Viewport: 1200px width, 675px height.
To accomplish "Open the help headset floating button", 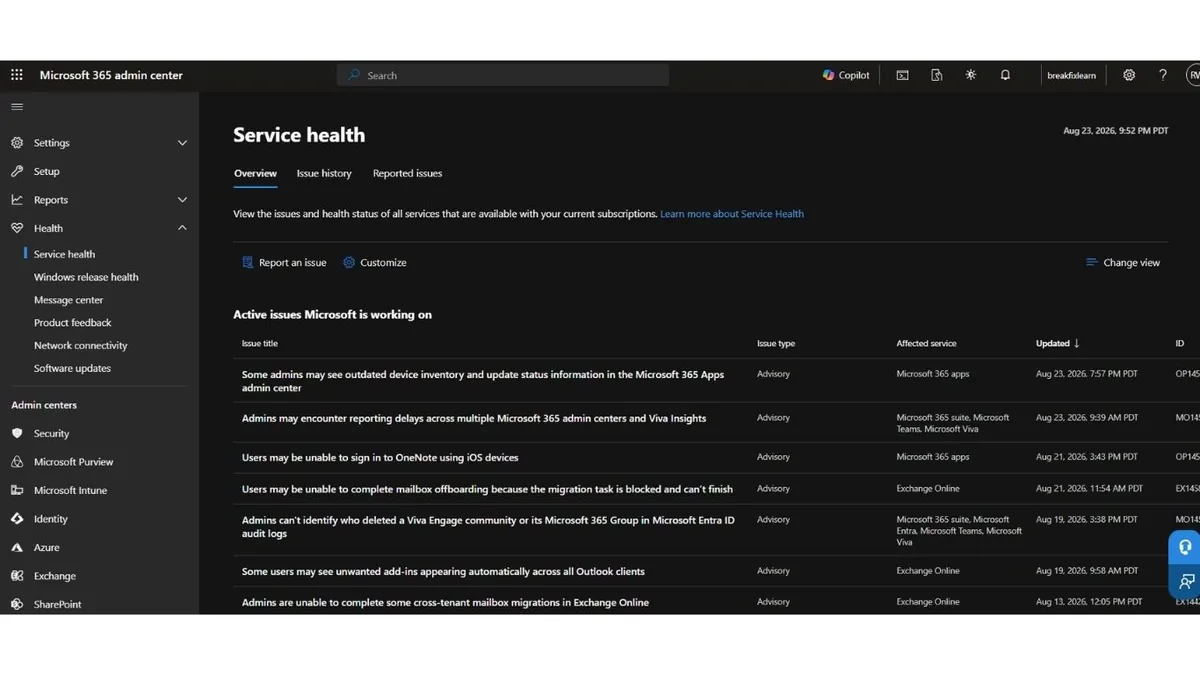I will (1185, 547).
